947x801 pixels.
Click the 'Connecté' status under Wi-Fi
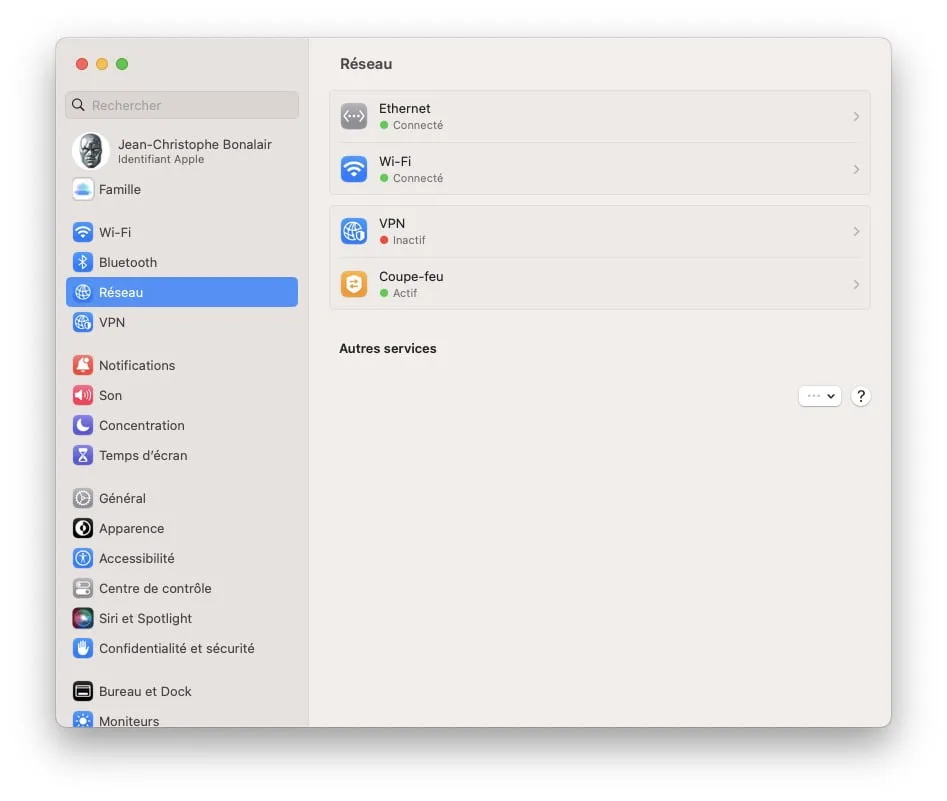coord(418,178)
